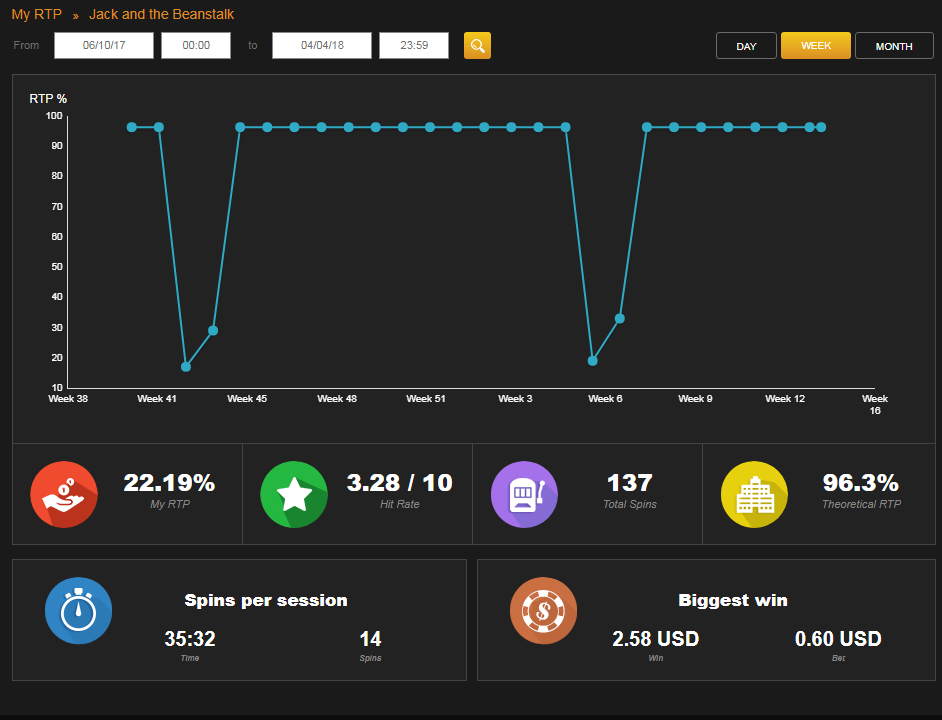
Task: Click the lowest data point near Week 41
Action: coord(186,367)
